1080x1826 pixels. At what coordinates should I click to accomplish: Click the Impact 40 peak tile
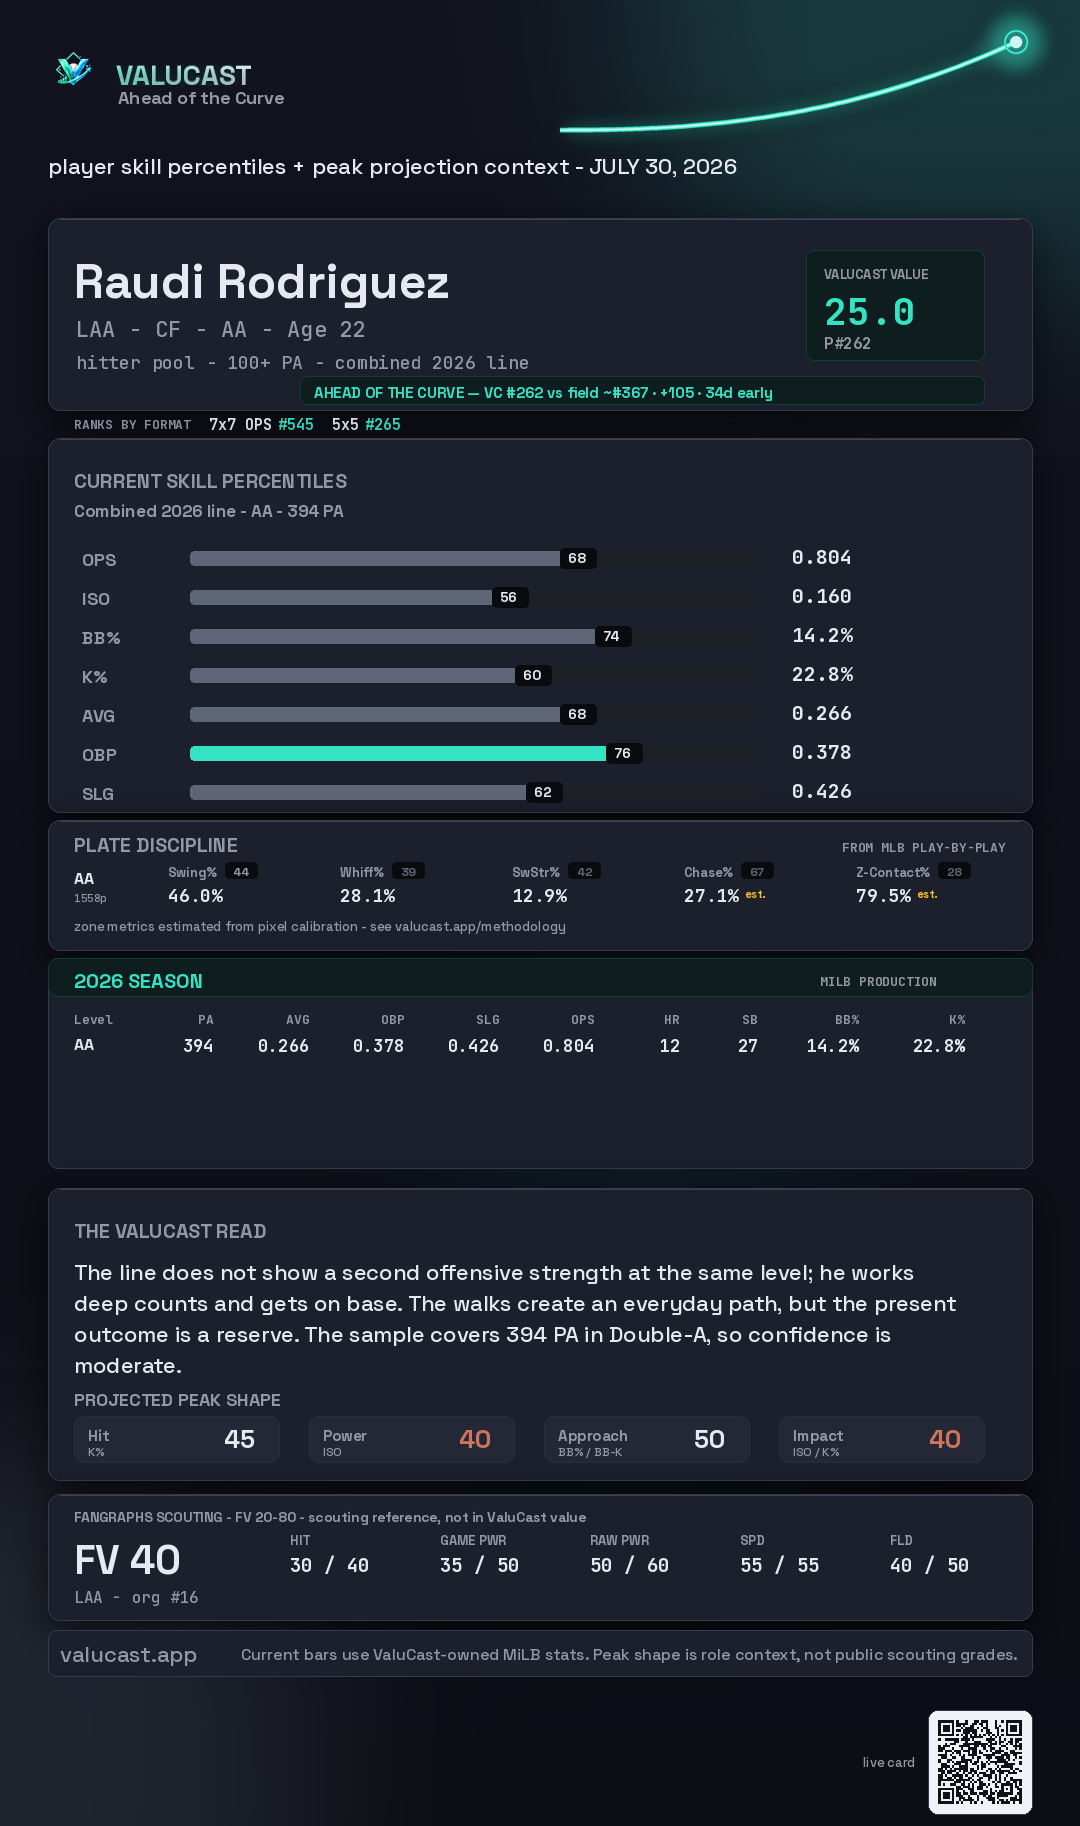882,1440
